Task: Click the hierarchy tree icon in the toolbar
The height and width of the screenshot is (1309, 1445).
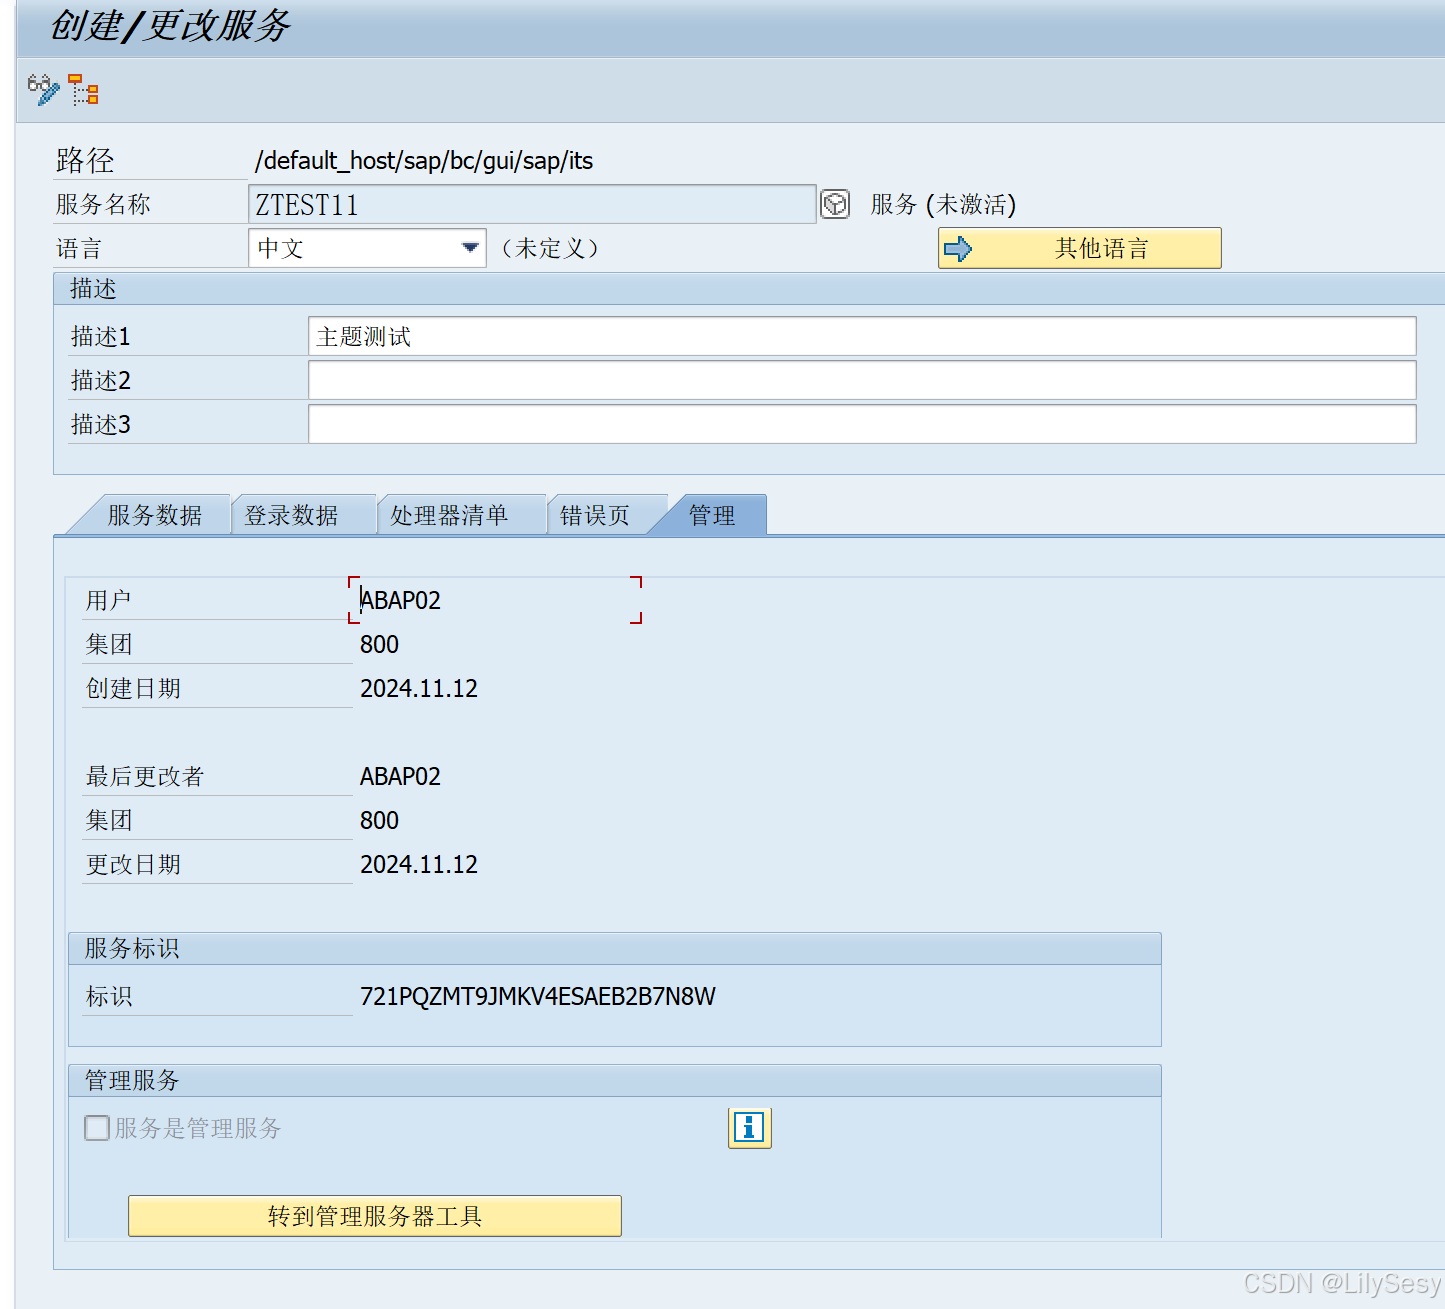Action: 84,90
